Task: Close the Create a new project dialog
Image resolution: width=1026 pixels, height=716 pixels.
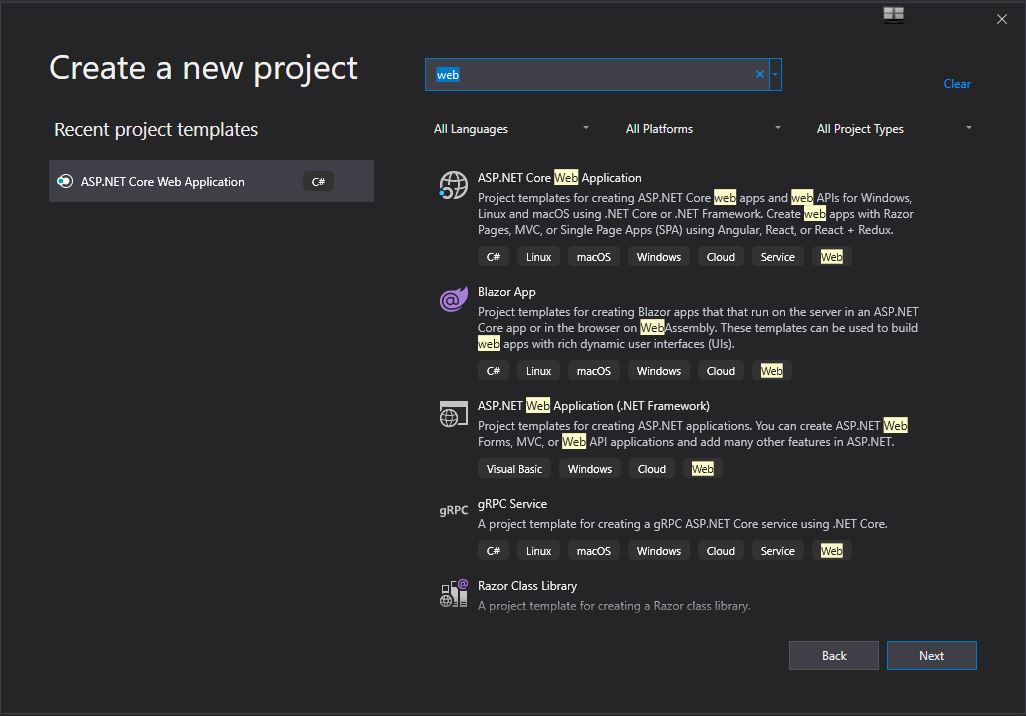Action: 1002,19
